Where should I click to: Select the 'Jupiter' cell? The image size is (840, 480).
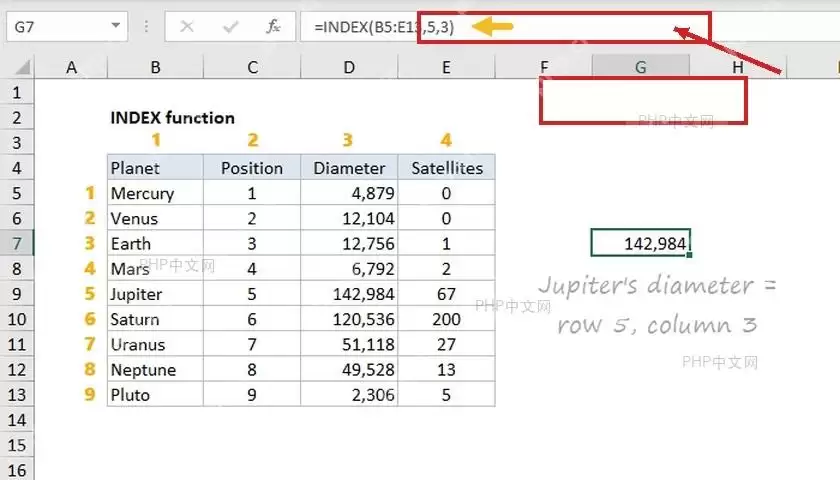coord(155,294)
